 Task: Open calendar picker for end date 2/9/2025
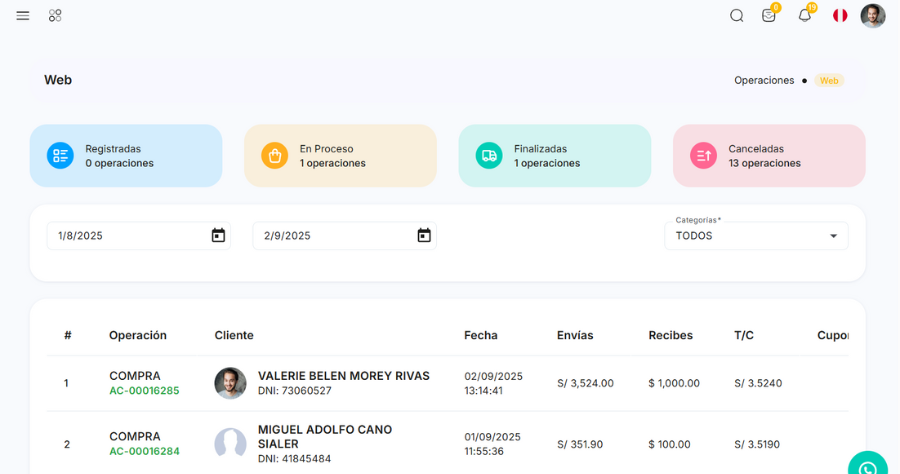point(424,236)
